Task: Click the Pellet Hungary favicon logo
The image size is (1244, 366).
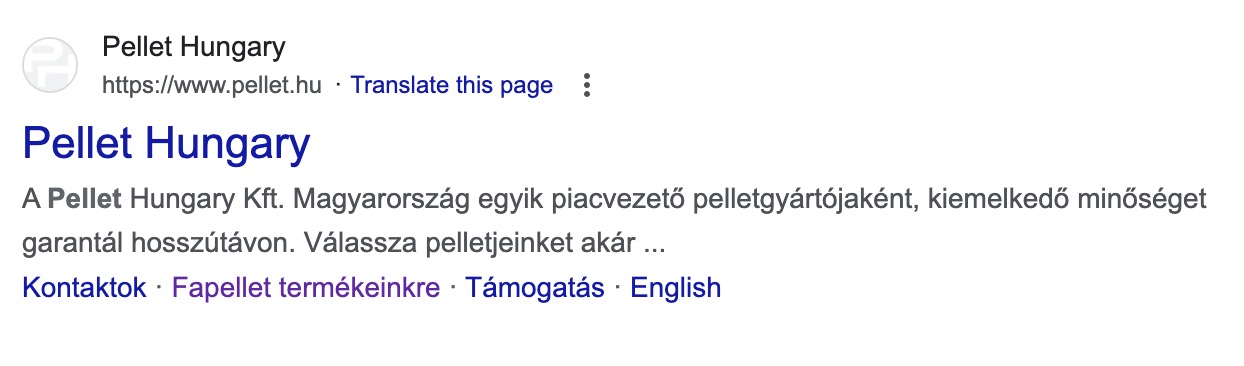Action: (x=50, y=65)
